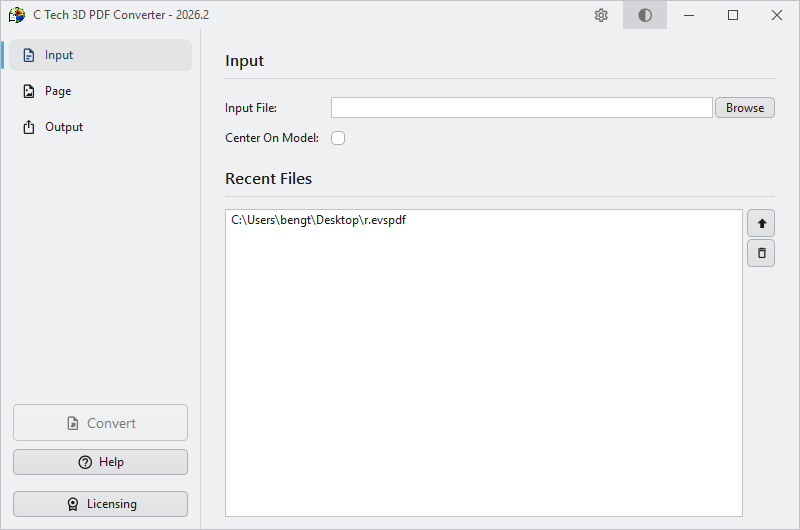Close the 3D PDF Converter window
The image size is (800, 530).
tap(777, 15)
